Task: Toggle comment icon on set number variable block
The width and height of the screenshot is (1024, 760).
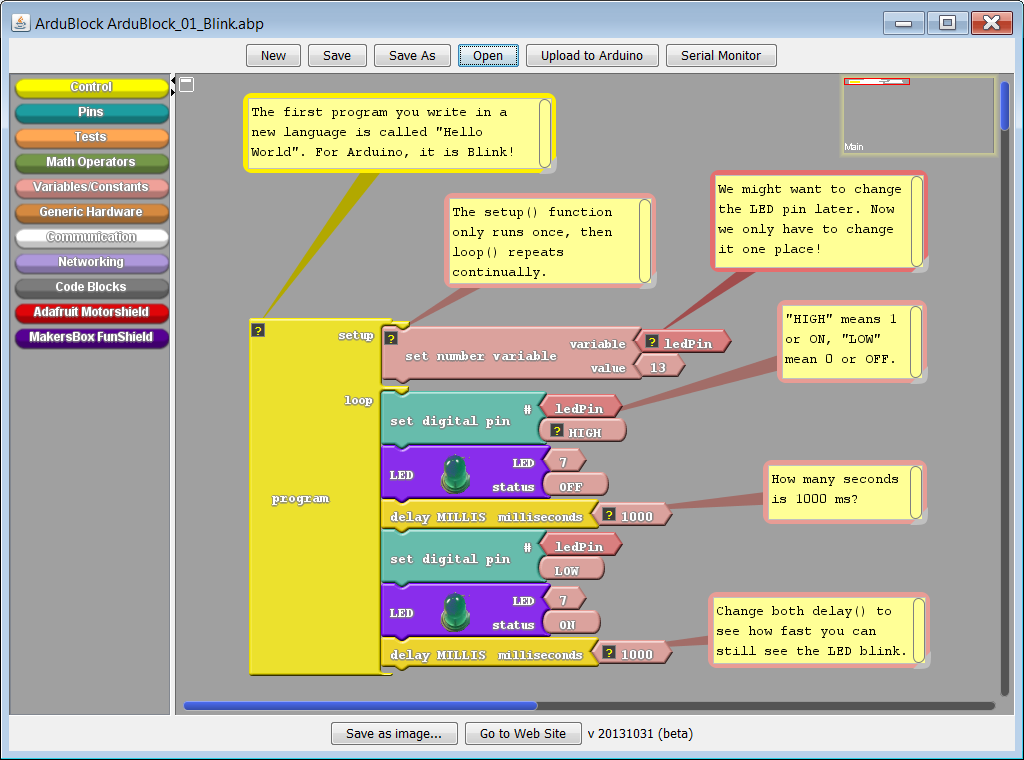Action: click(x=391, y=338)
